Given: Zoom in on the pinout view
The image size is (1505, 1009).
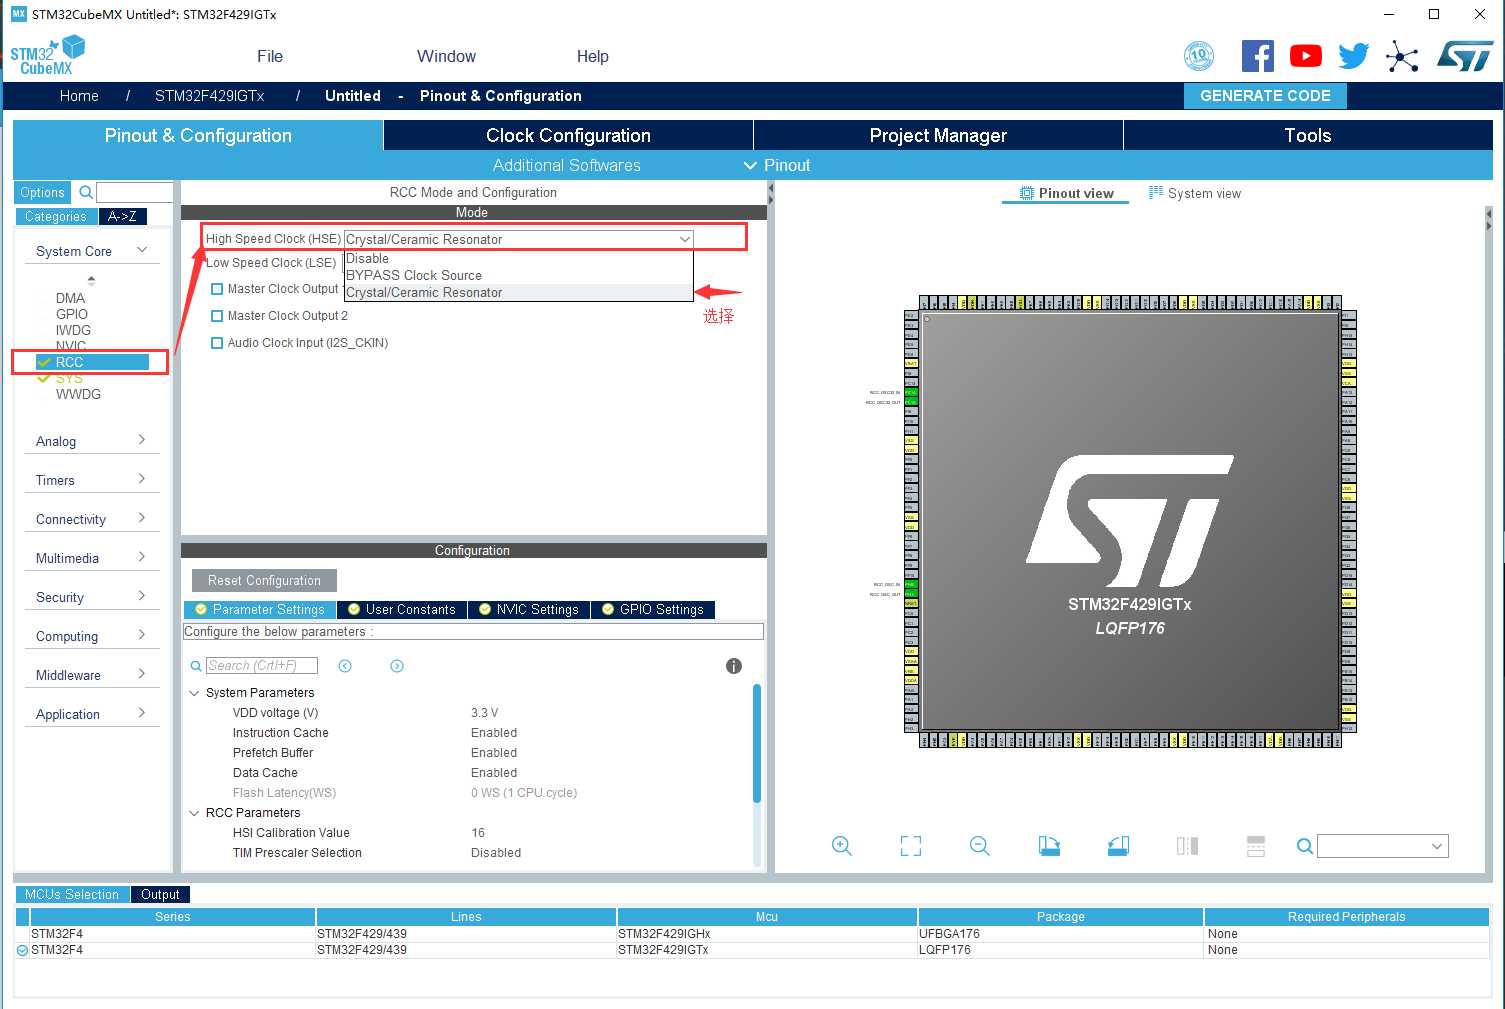Looking at the screenshot, I should [842, 846].
